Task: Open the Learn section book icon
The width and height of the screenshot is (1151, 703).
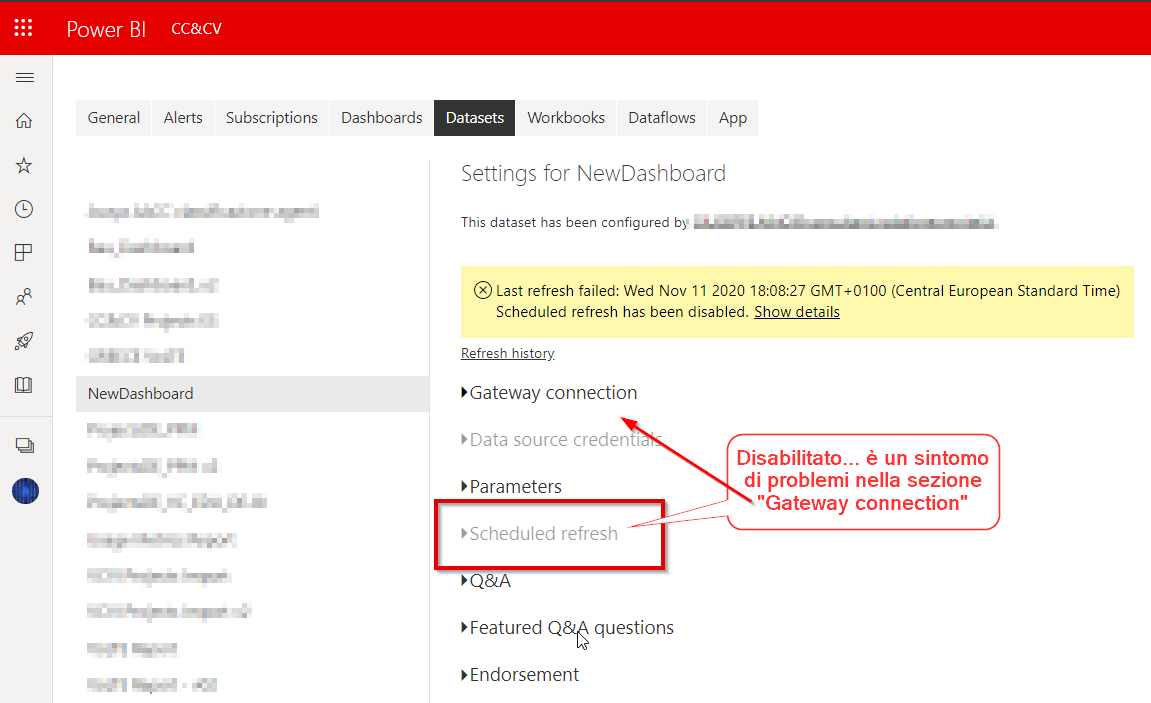Action: pos(25,384)
